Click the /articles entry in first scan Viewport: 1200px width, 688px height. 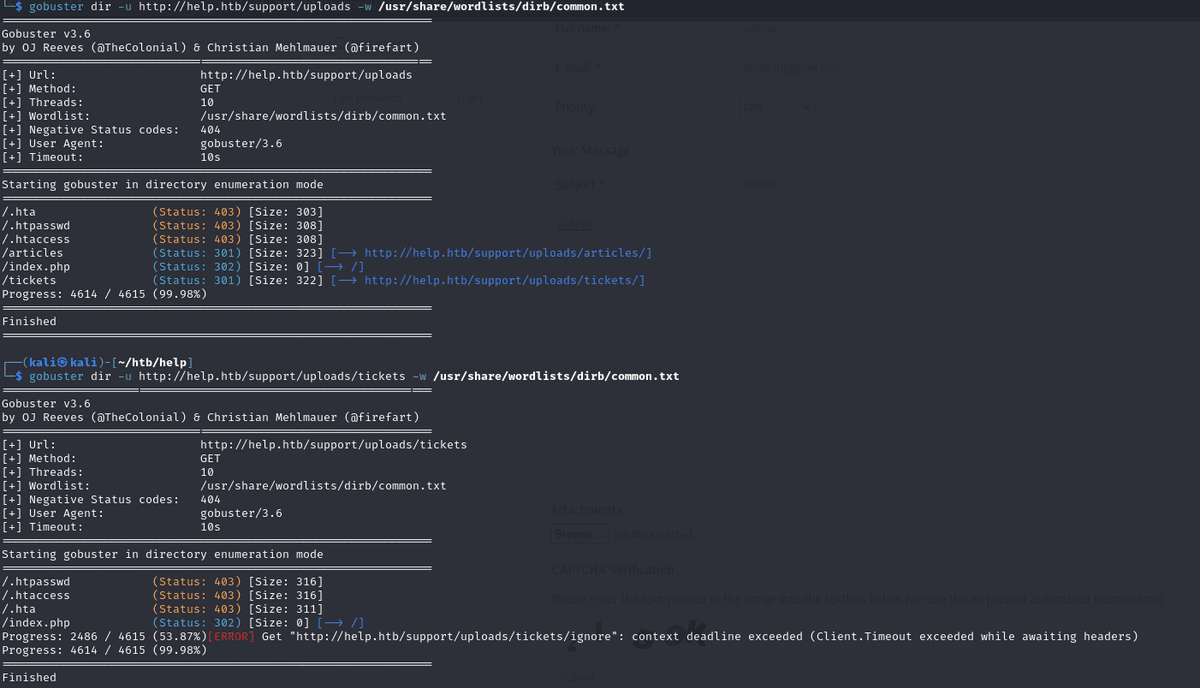(x=33, y=253)
